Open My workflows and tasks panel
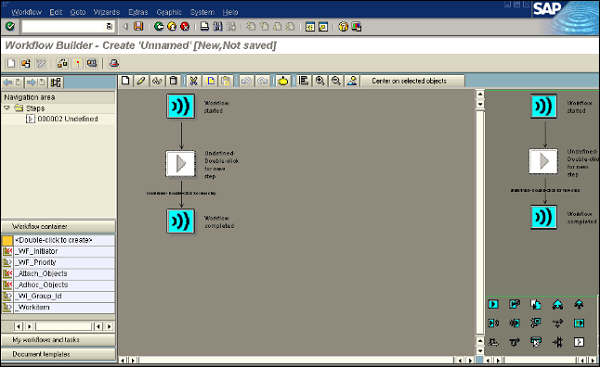The height and width of the screenshot is (367, 600). (59, 340)
